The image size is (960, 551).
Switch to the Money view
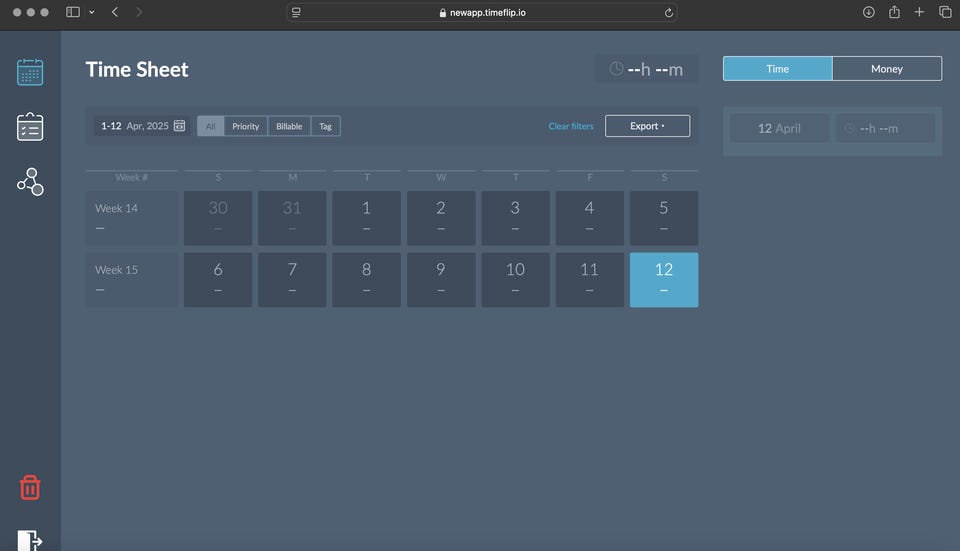[887, 69]
